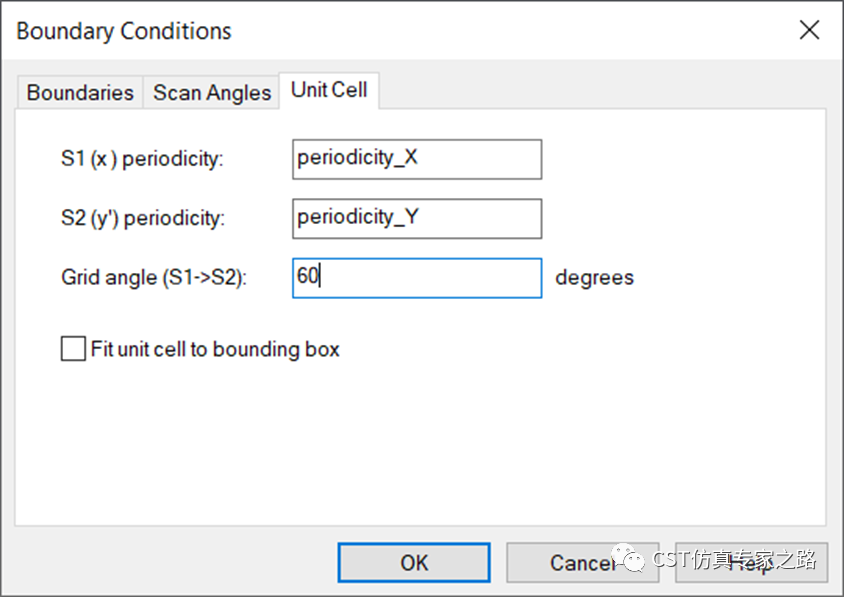Select the Unit Cell tab
The width and height of the screenshot is (844, 597).
(329, 90)
